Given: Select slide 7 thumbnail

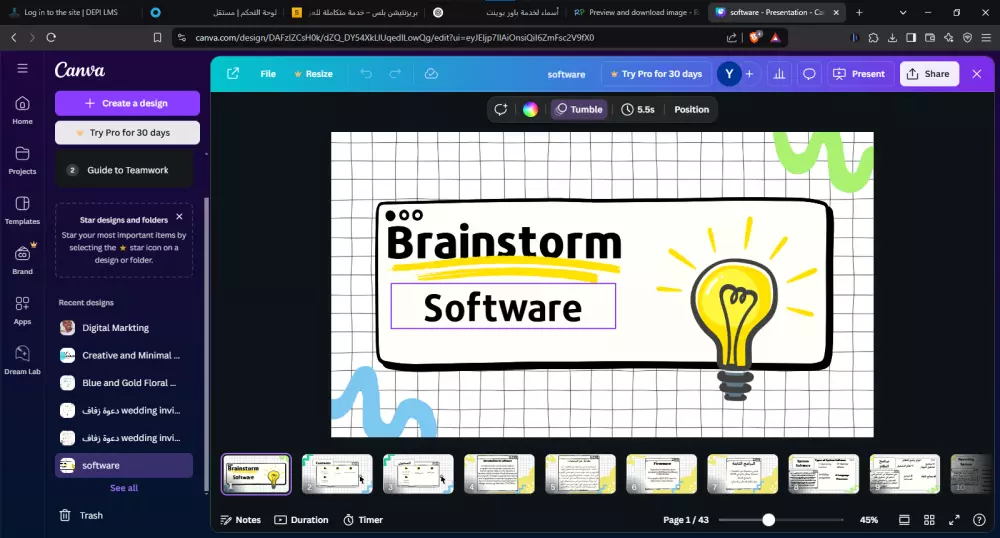Looking at the screenshot, I should tap(742, 474).
